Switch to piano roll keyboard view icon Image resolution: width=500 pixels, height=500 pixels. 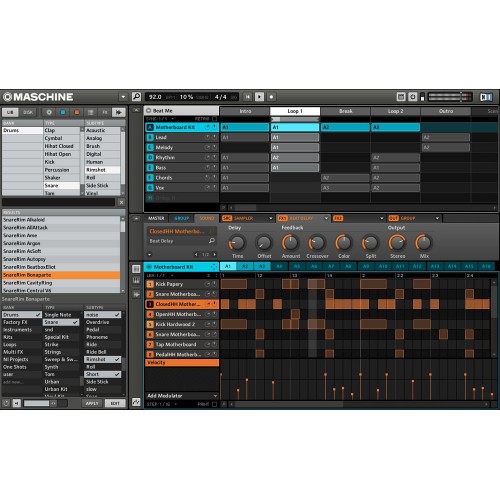click(136, 281)
